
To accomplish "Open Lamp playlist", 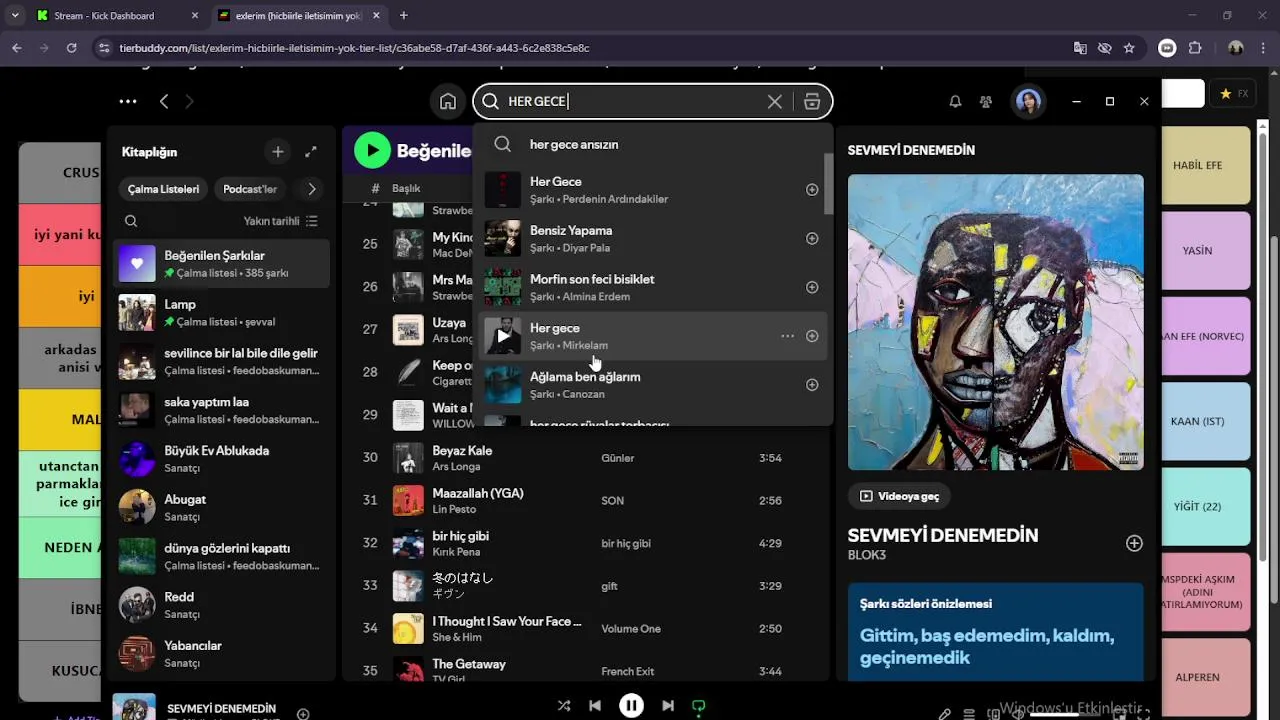I will [x=221, y=312].
